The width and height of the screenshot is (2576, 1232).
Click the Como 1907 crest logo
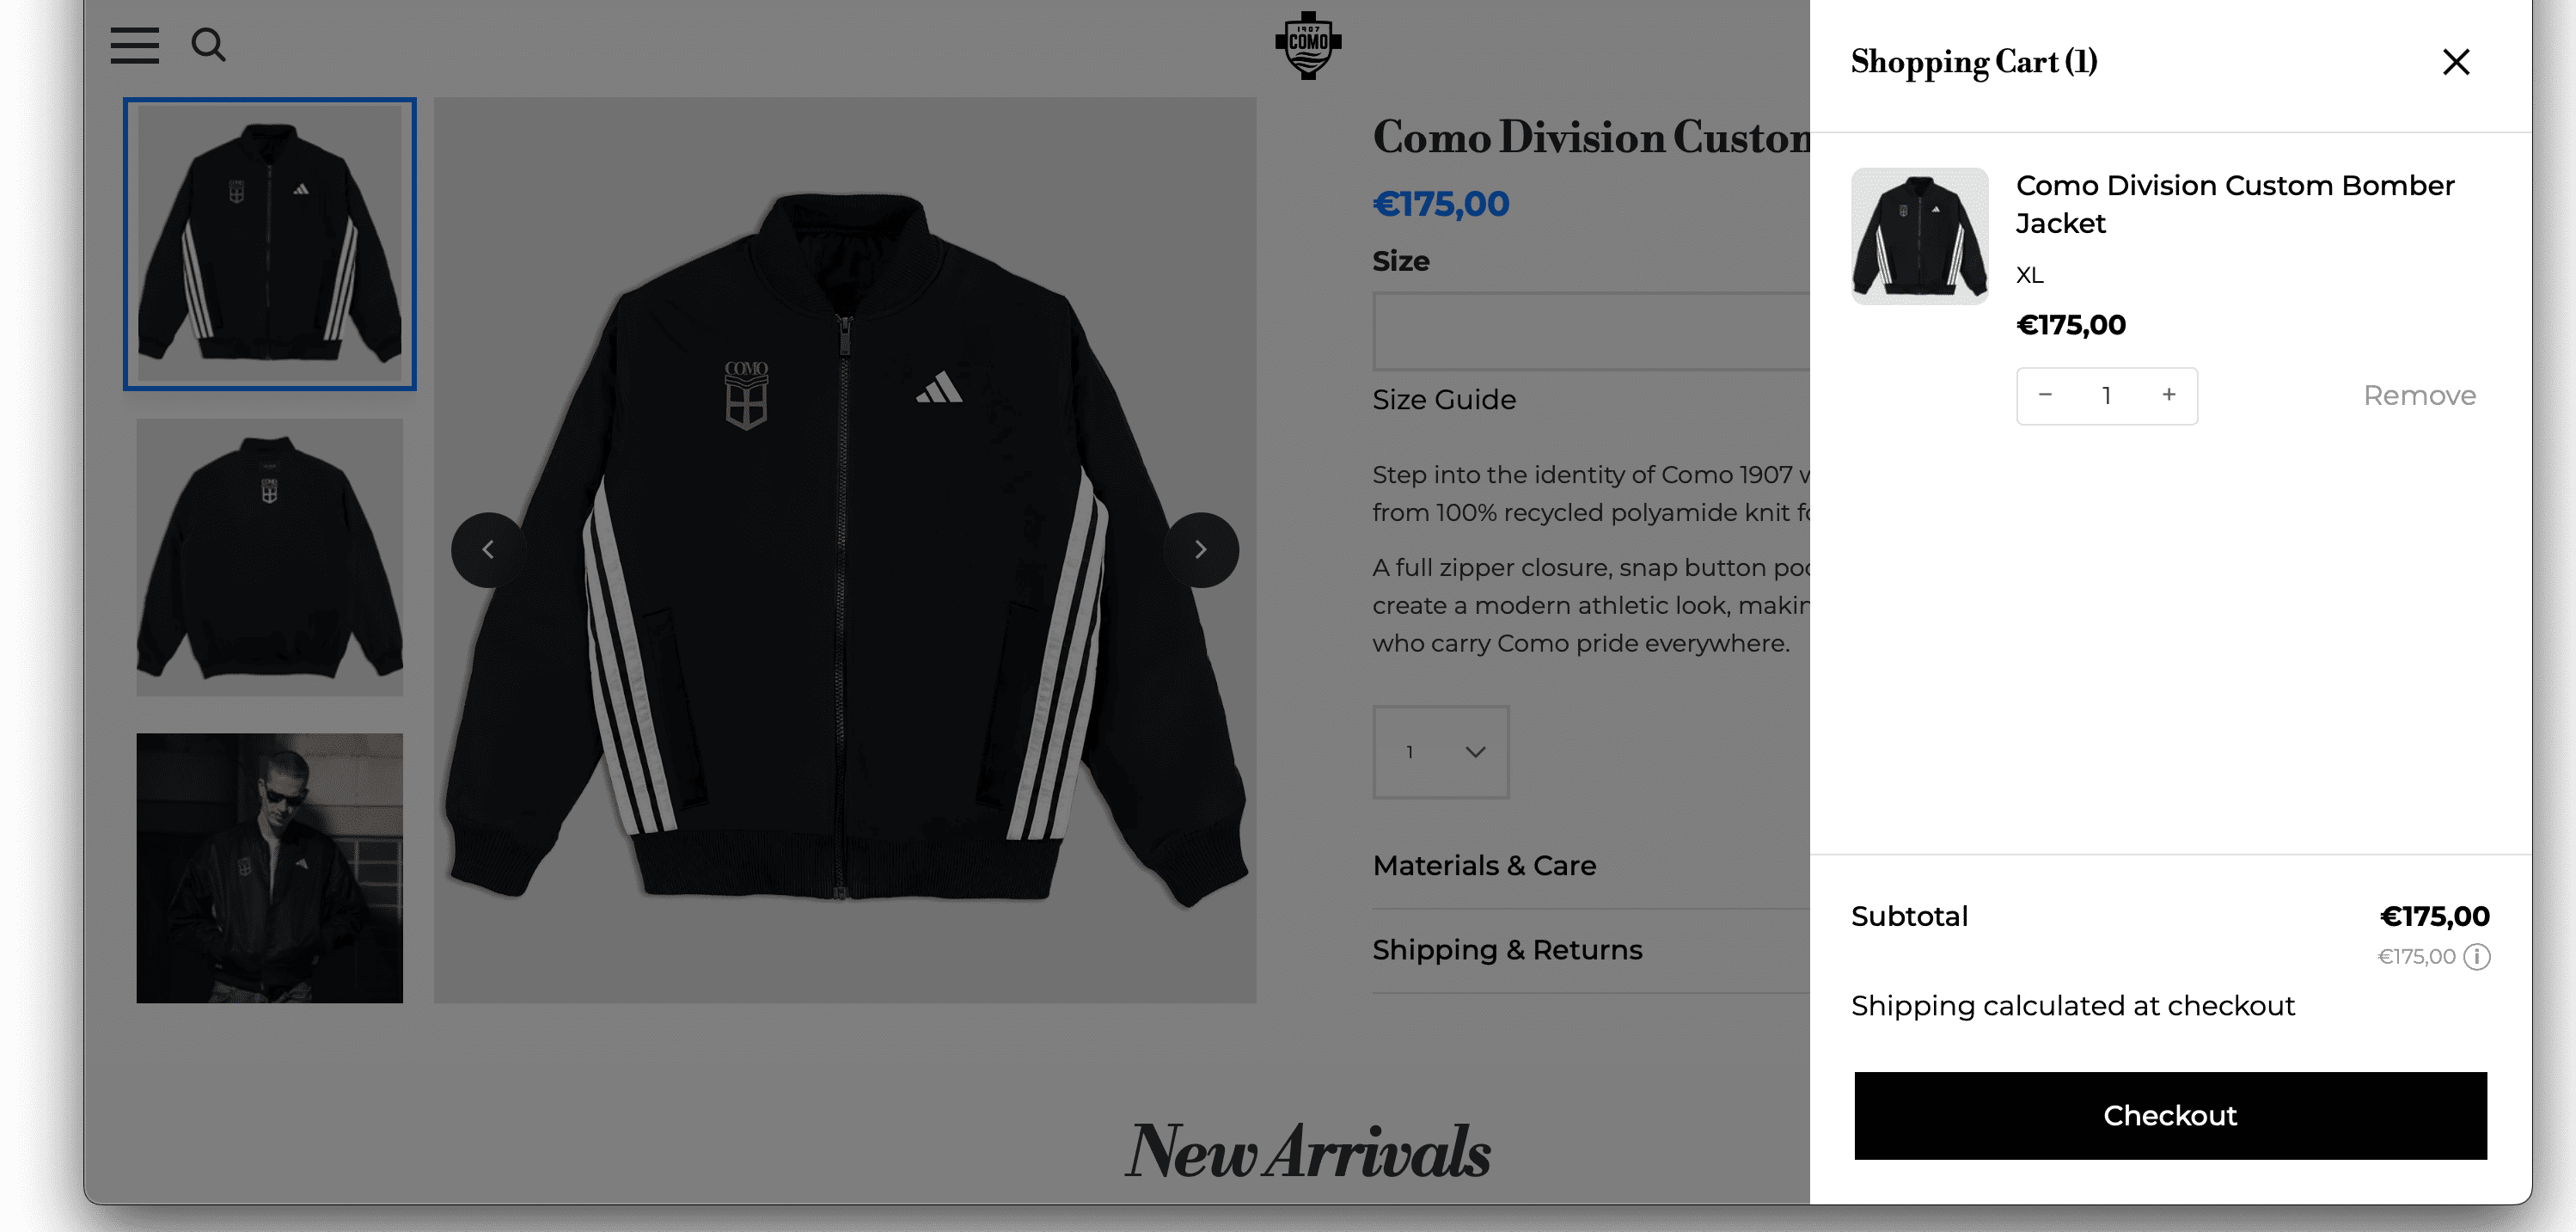tap(1308, 45)
